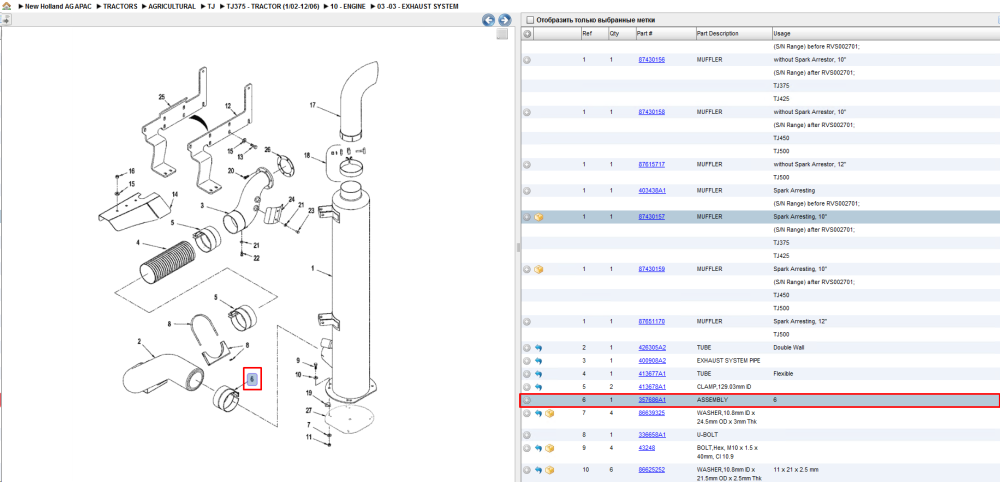Click the blue arrow icon for 400908A2

538,361
